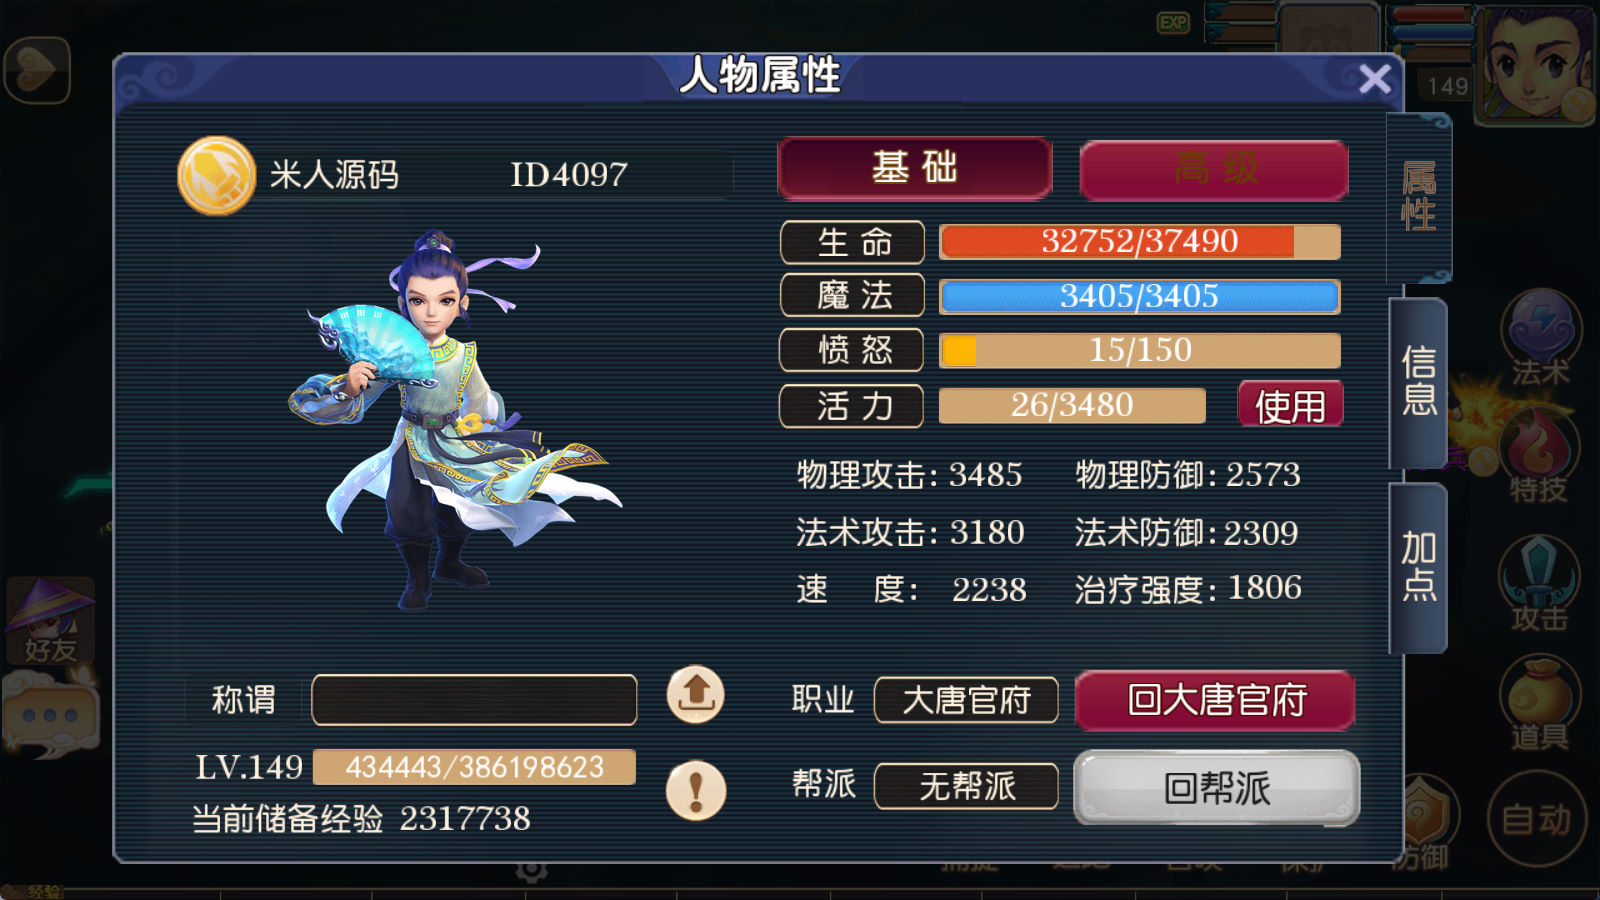1600x900 pixels.
Task: Open the 法术 spell skill icon
Action: pos(1540,338)
